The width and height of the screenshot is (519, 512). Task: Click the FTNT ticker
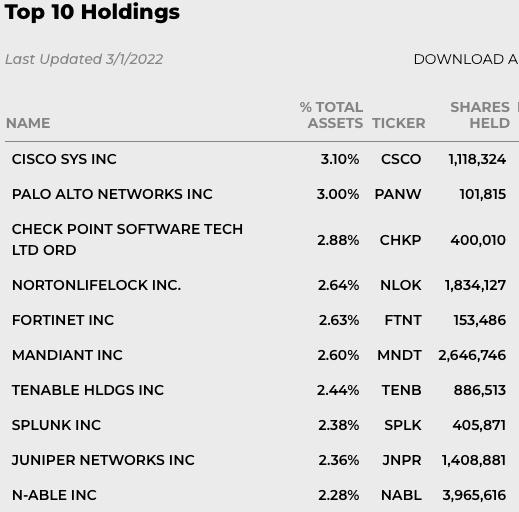click(403, 320)
